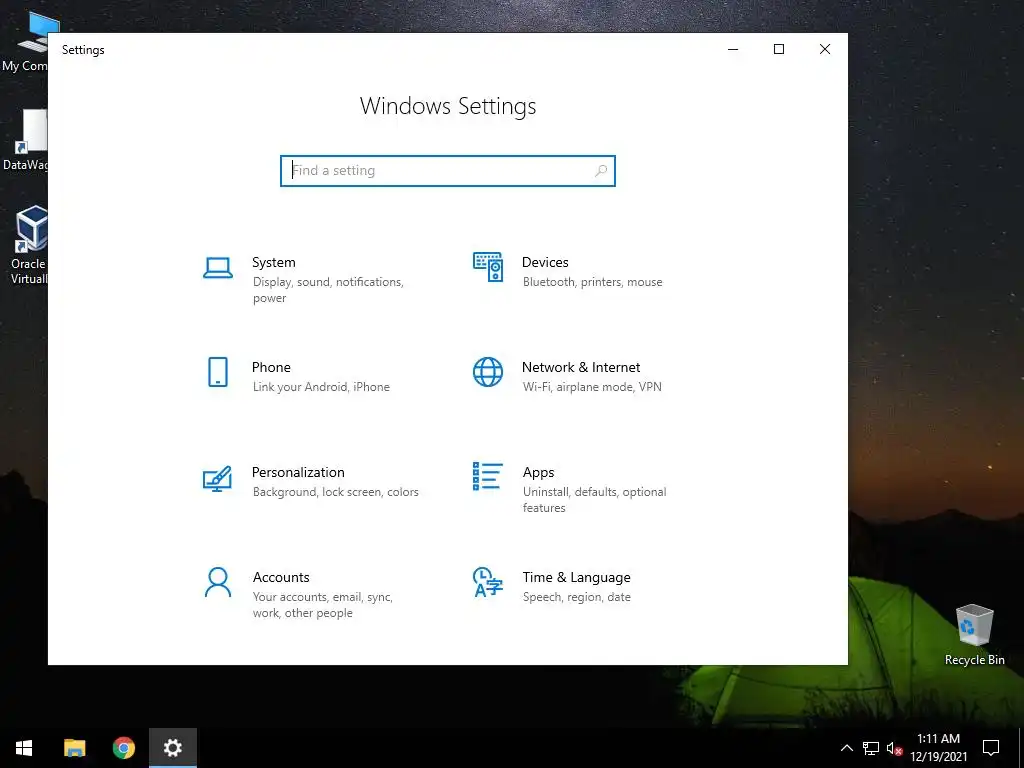Click 'Bluetooth, printers, mouse' description
1024x768 pixels.
pyautogui.click(x=592, y=282)
